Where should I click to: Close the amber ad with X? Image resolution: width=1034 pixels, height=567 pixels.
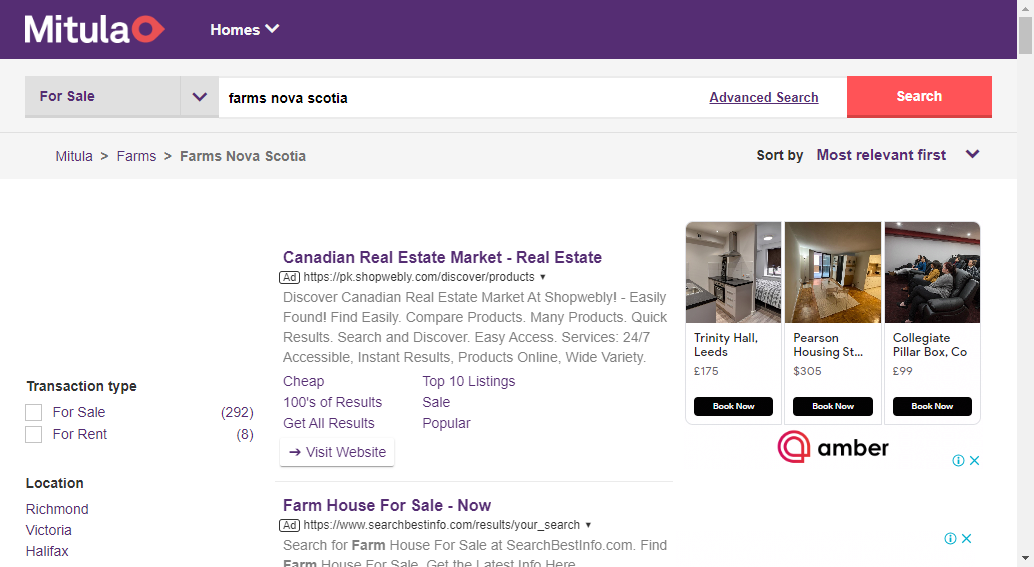coord(974,461)
